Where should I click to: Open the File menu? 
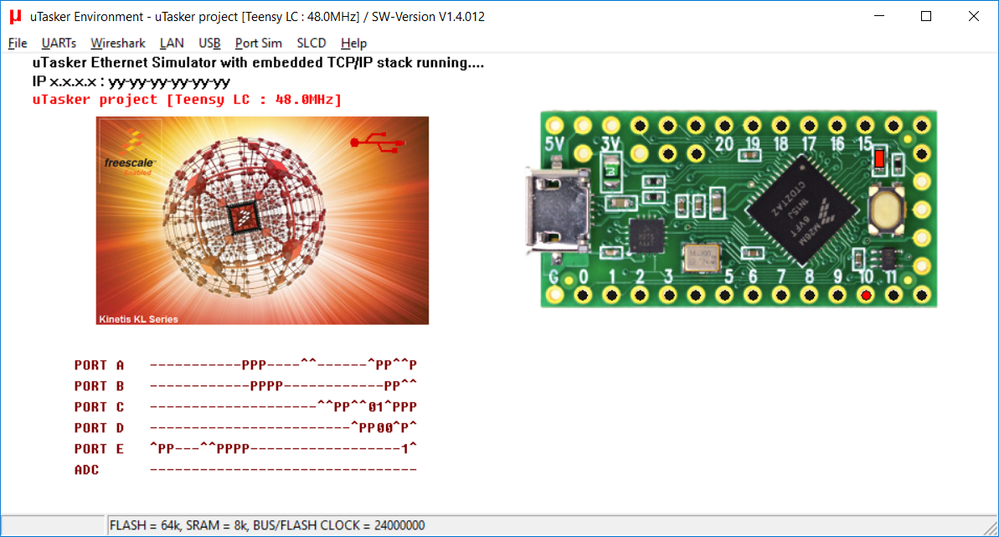point(17,43)
